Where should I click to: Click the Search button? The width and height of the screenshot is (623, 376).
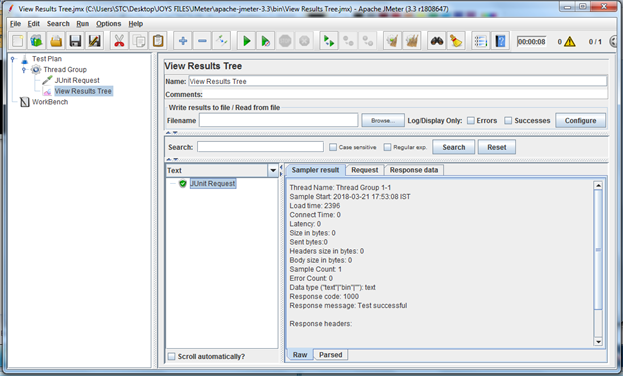coord(454,147)
